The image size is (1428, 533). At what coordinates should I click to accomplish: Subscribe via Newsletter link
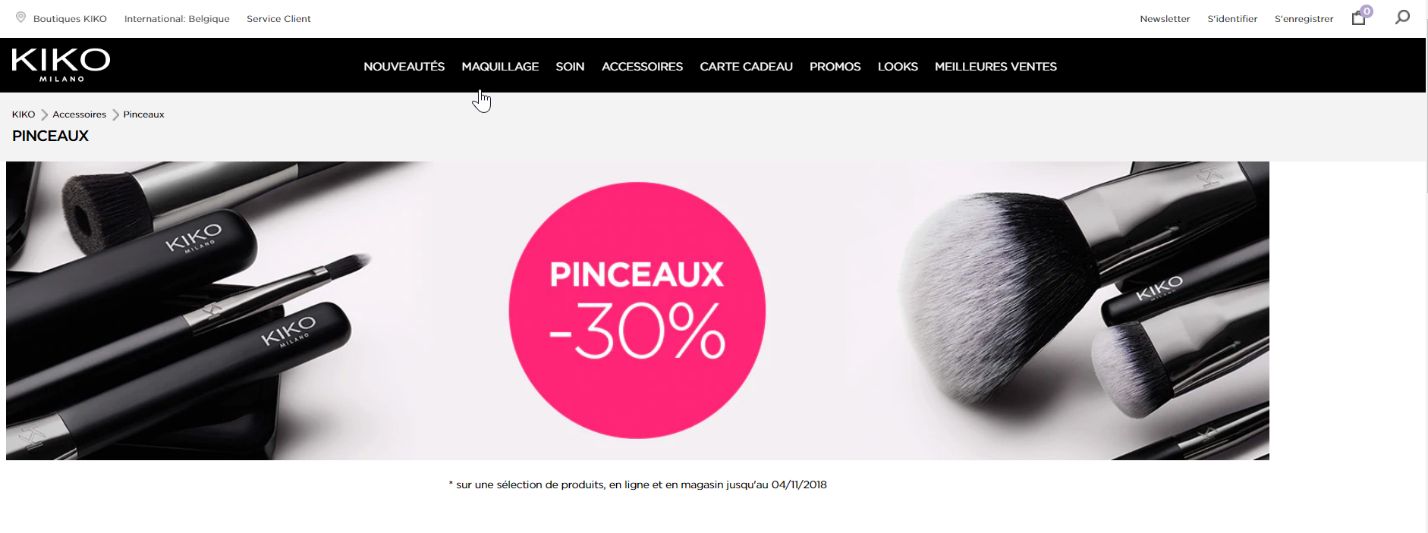pos(1165,19)
